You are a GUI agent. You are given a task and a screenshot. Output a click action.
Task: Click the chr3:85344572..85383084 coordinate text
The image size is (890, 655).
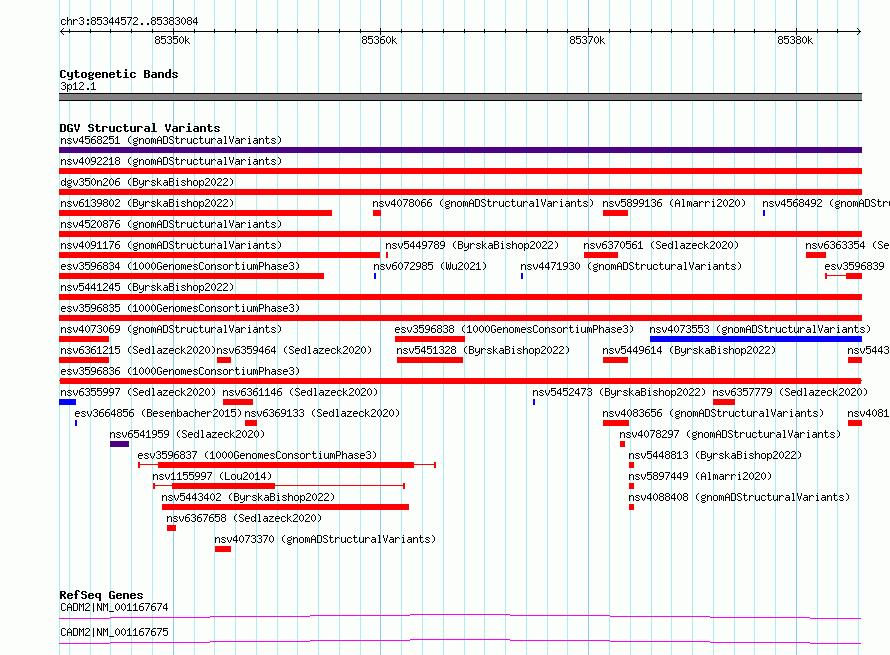pos(129,22)
